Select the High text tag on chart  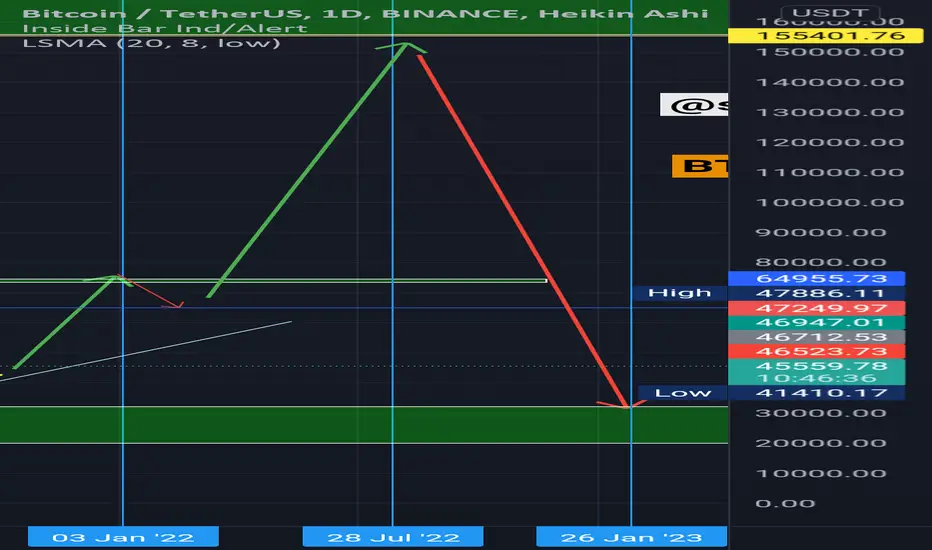[679, 293]
